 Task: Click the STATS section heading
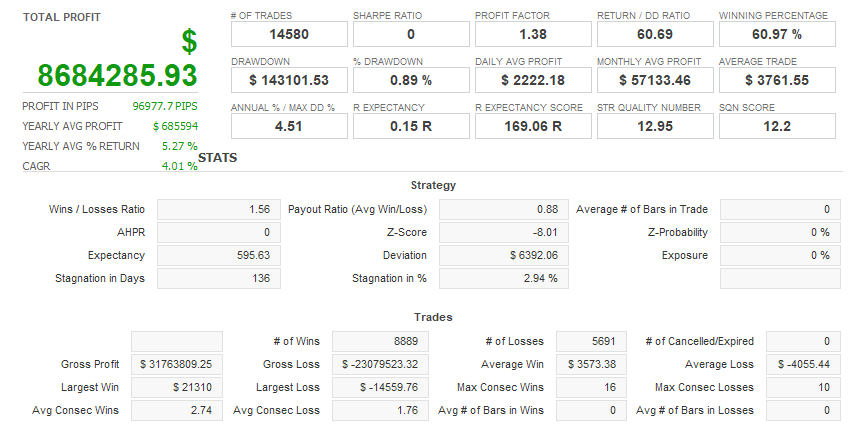(217, 158)
